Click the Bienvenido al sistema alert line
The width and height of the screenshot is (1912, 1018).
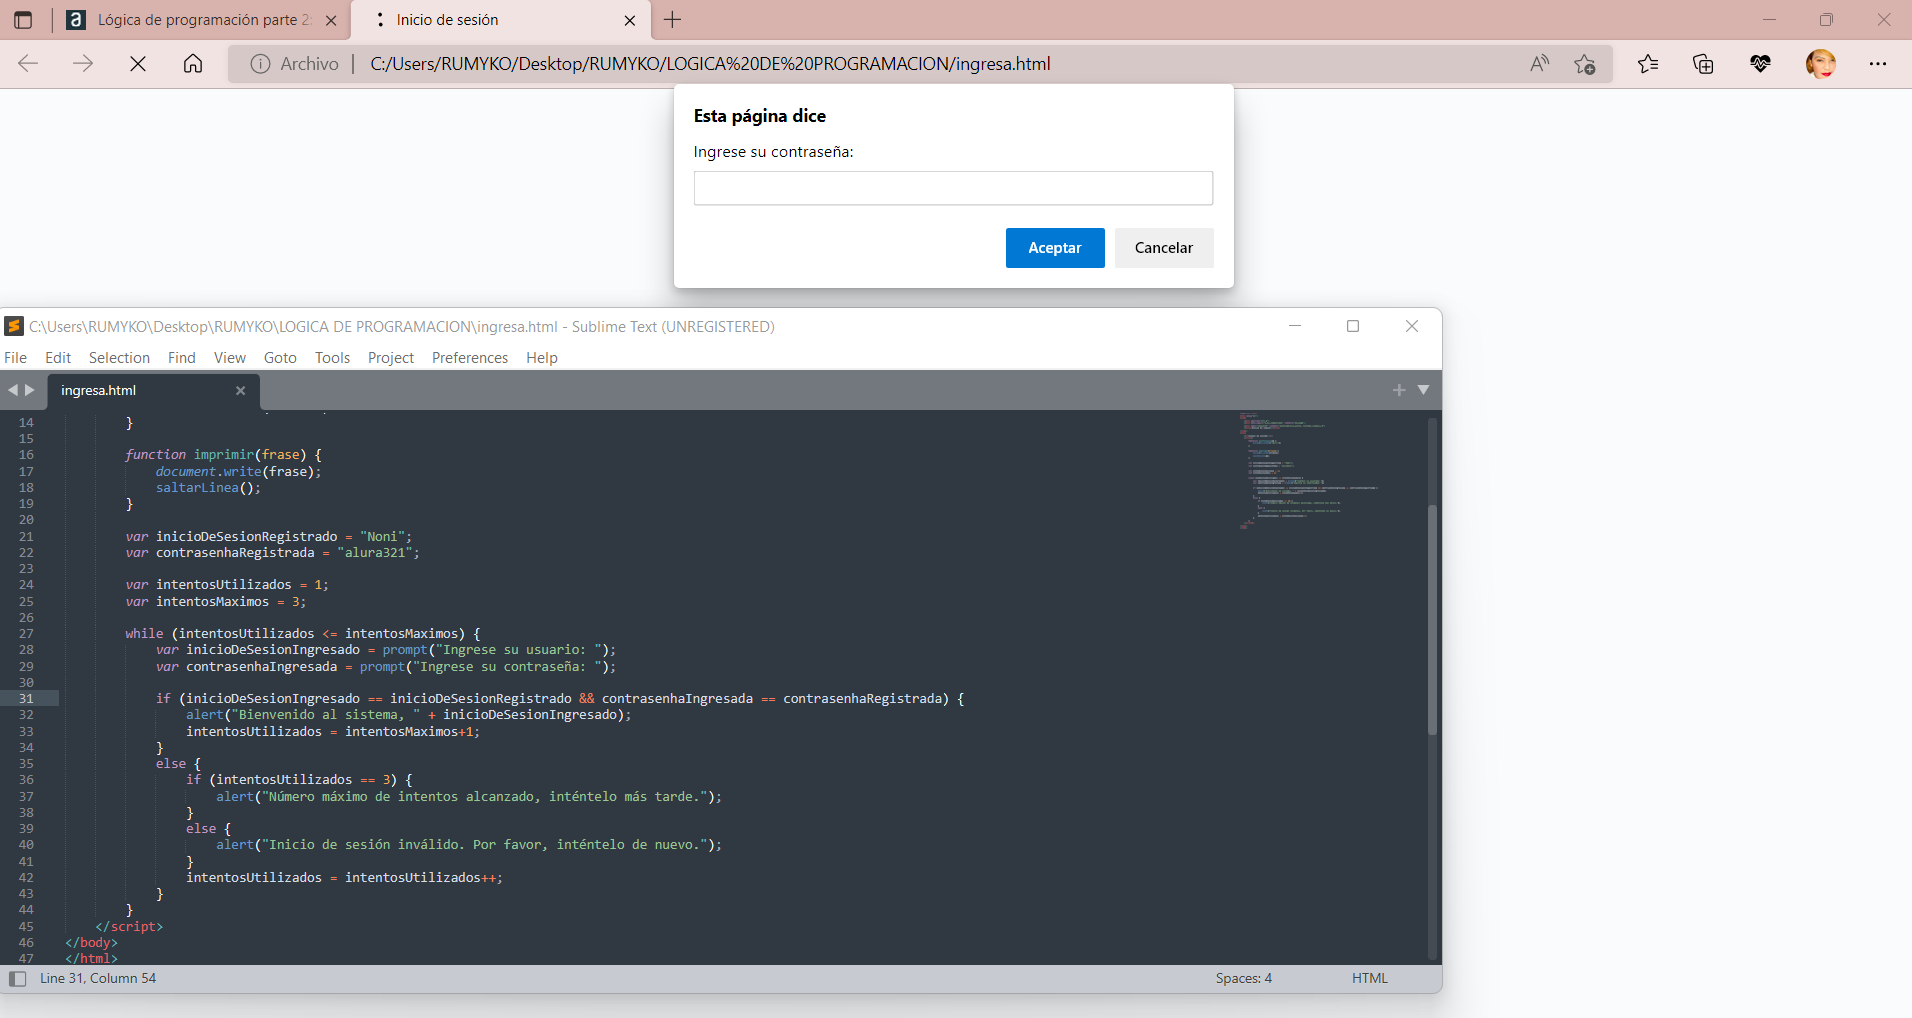tap(408, 715)
